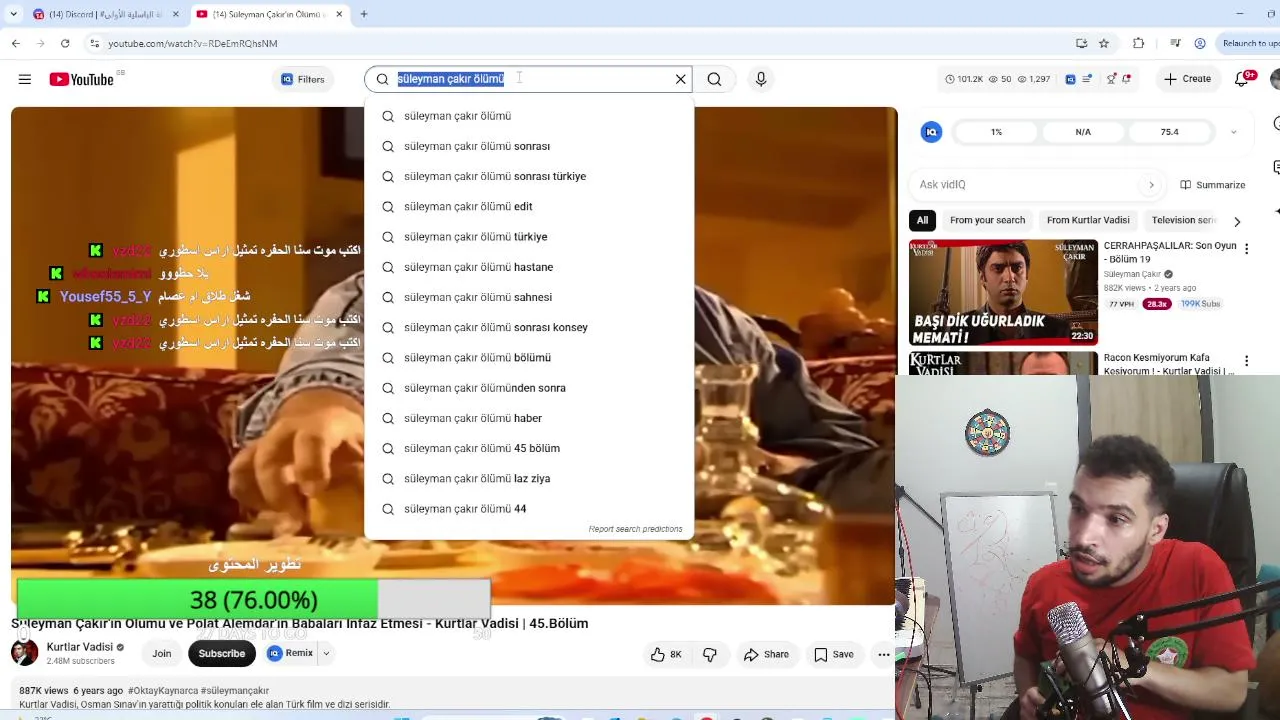Open the vidIQ blue logo in the stats bar
The width and height of the screenshot is (1280, 720).
pos(1070,79)
